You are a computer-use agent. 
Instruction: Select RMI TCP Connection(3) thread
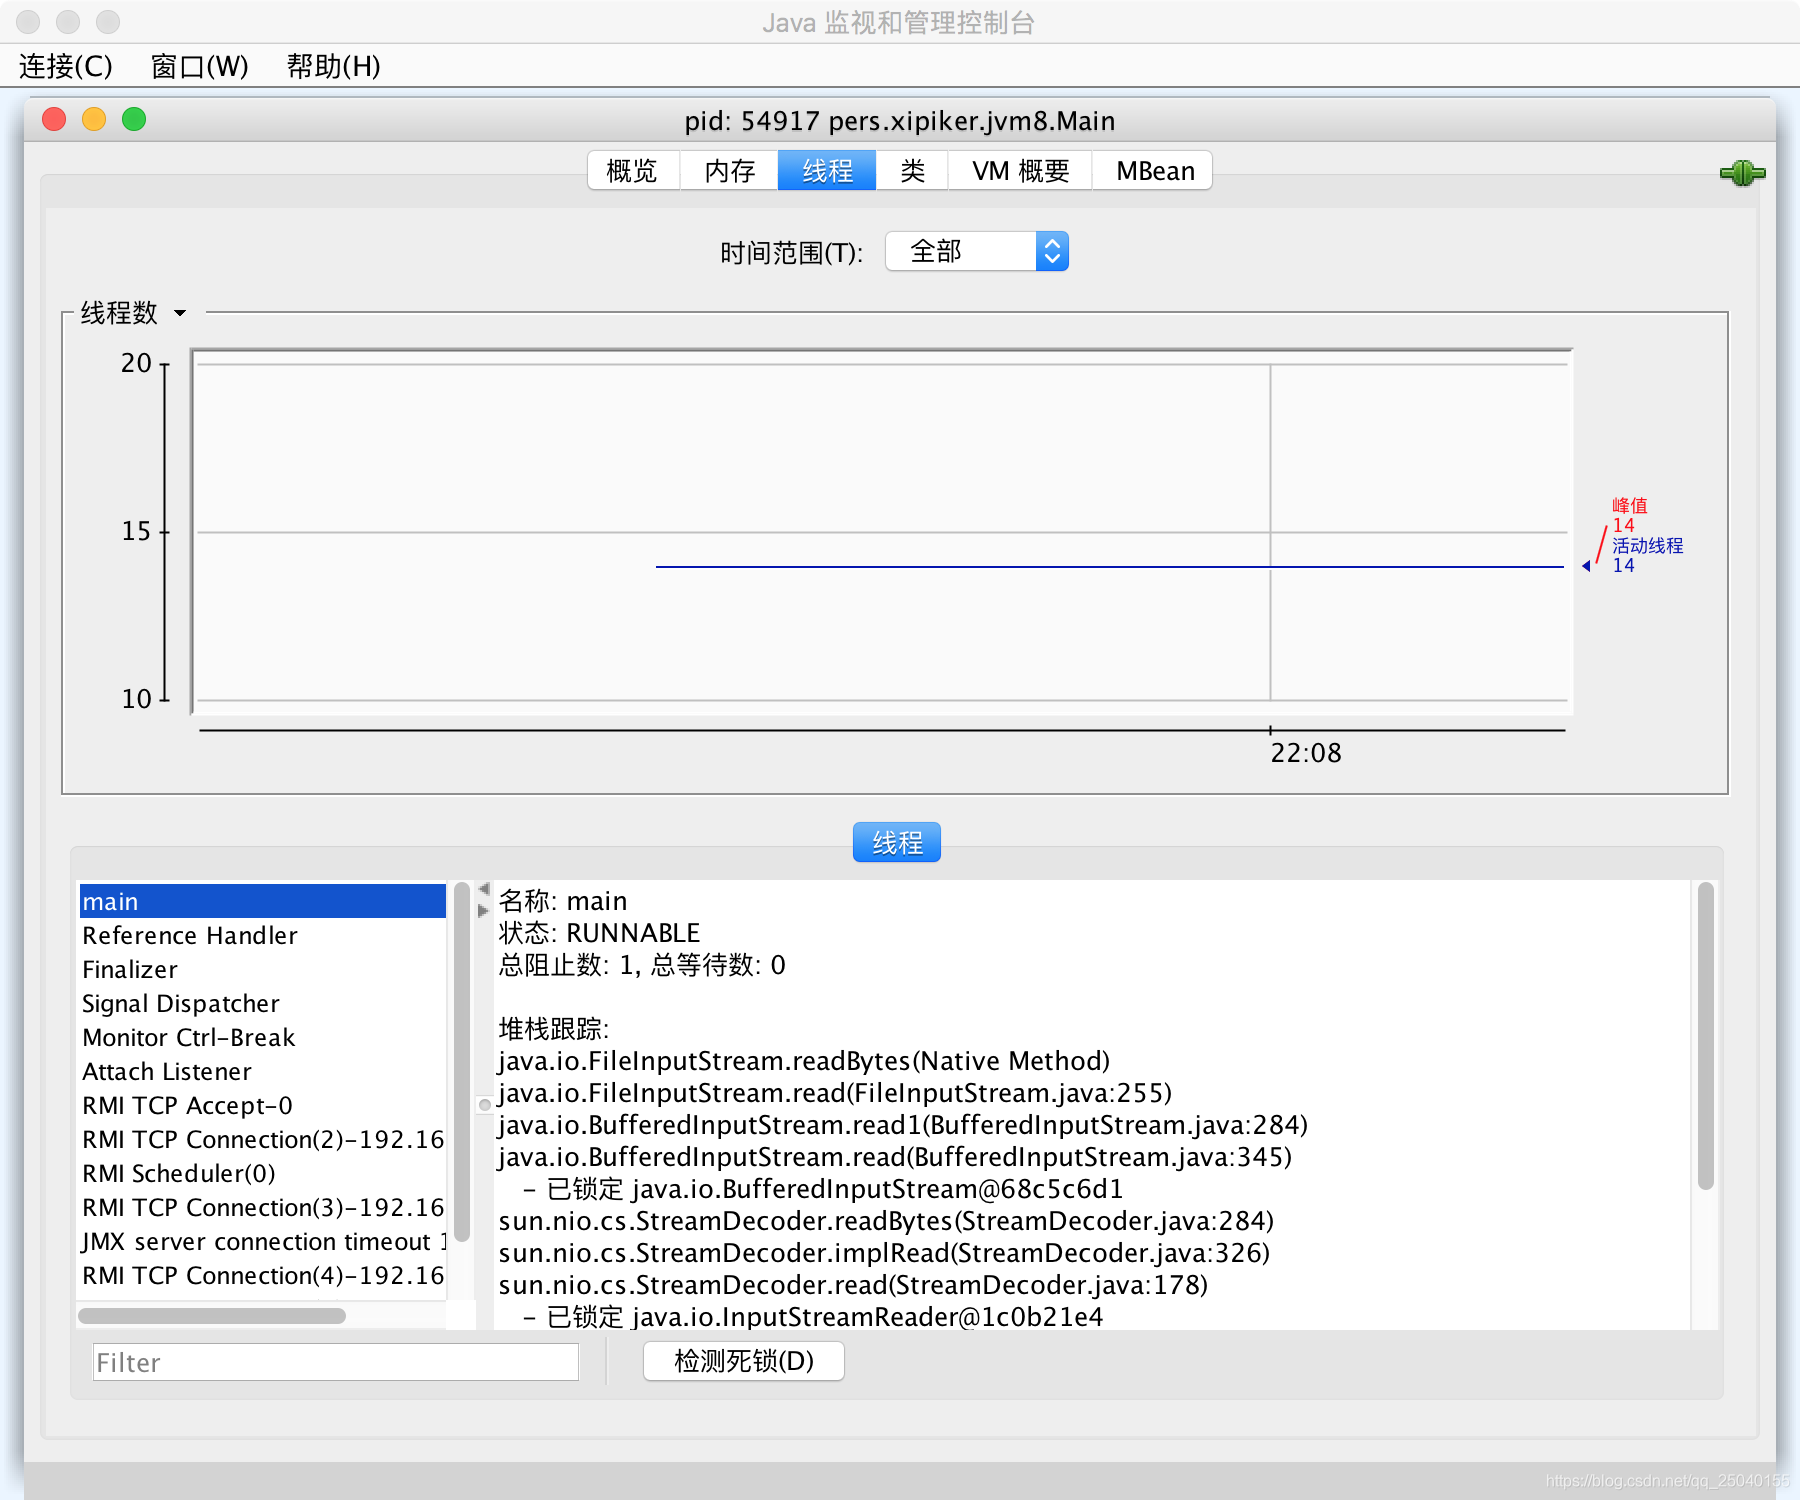tap(262, 1207)
